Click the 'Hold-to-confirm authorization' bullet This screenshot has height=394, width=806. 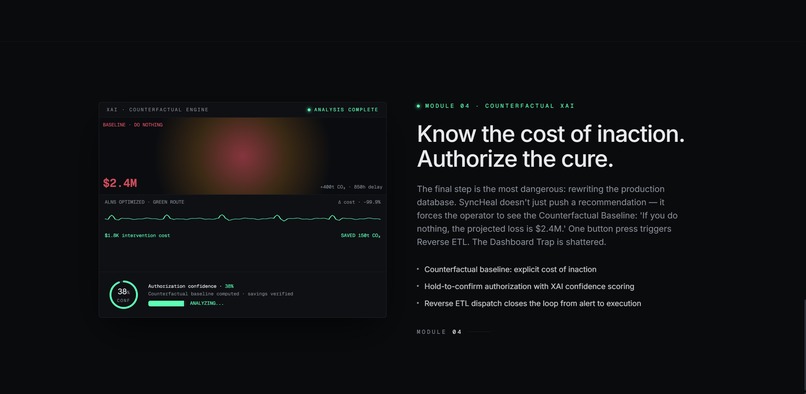pyautogui.click(x=529, y=286)
